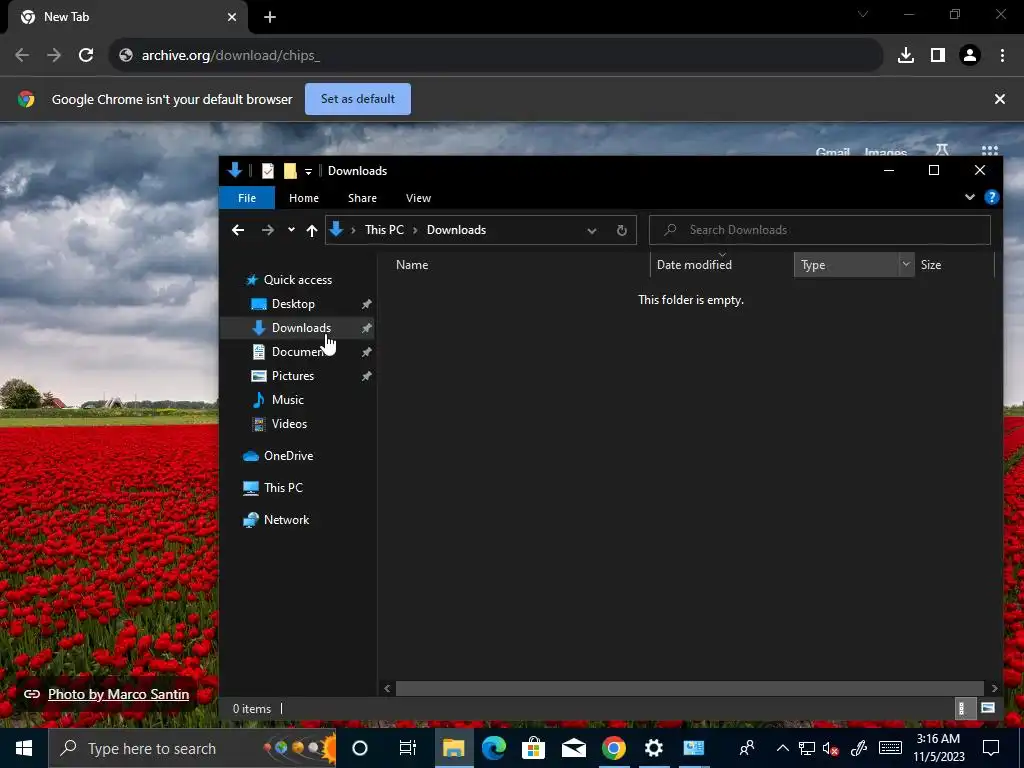The height and width of the screenshot is (768, 1024).
Task: Click the archive.org address bar
Action: 496,55
